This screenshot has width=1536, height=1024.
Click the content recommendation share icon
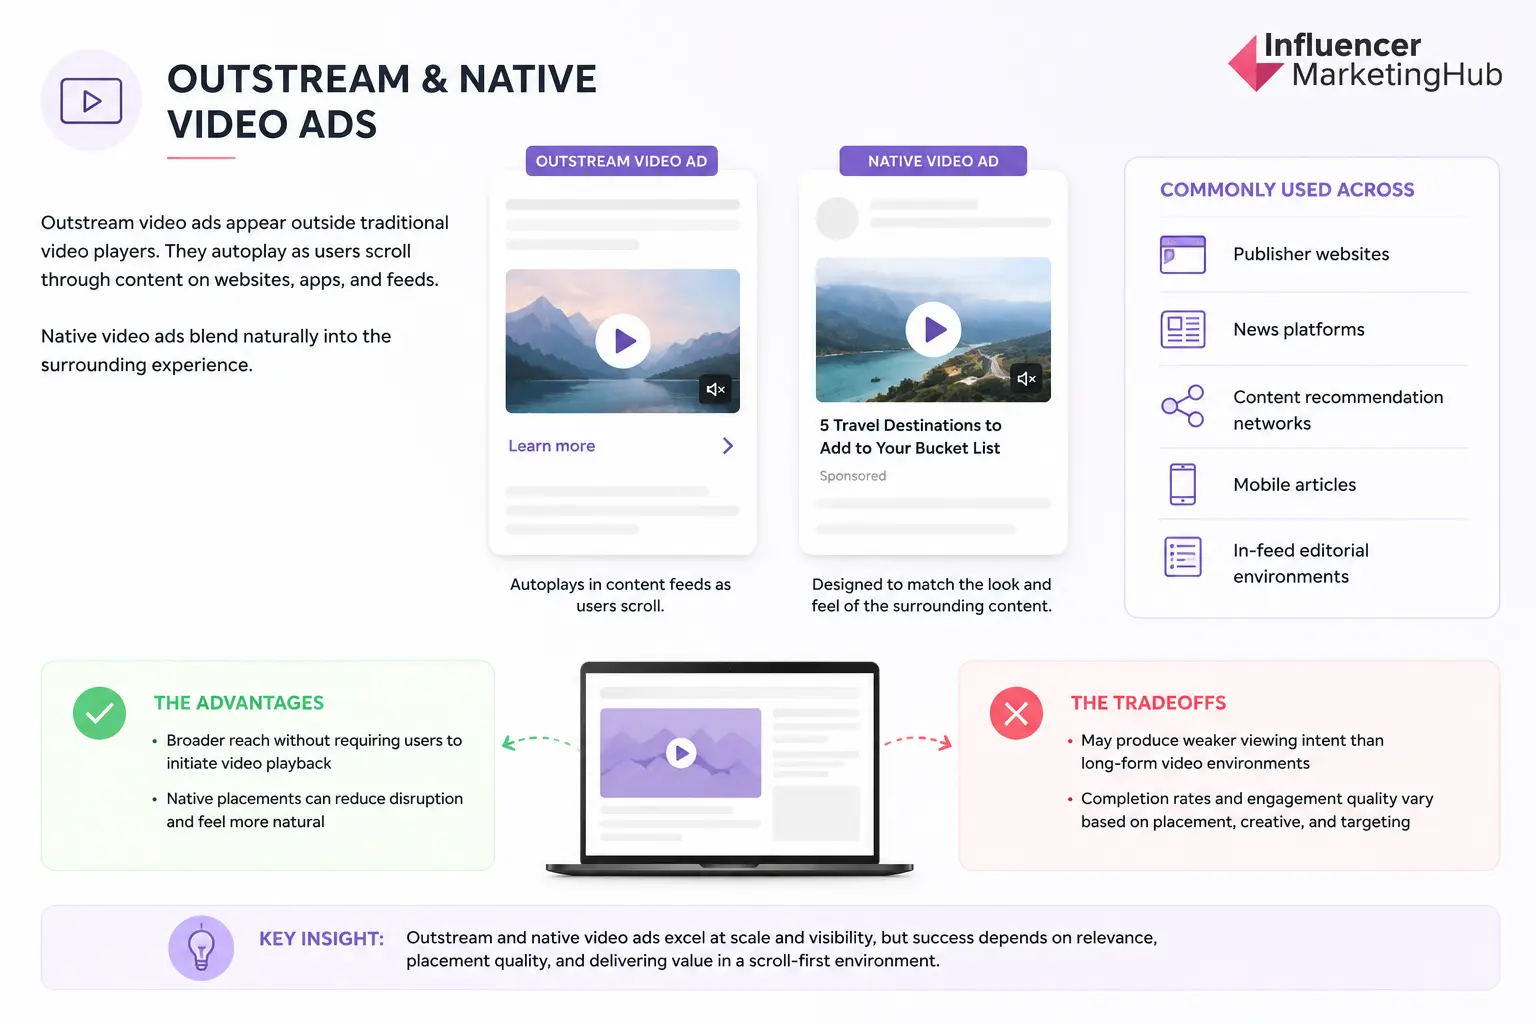click(x=1183, y=406)
